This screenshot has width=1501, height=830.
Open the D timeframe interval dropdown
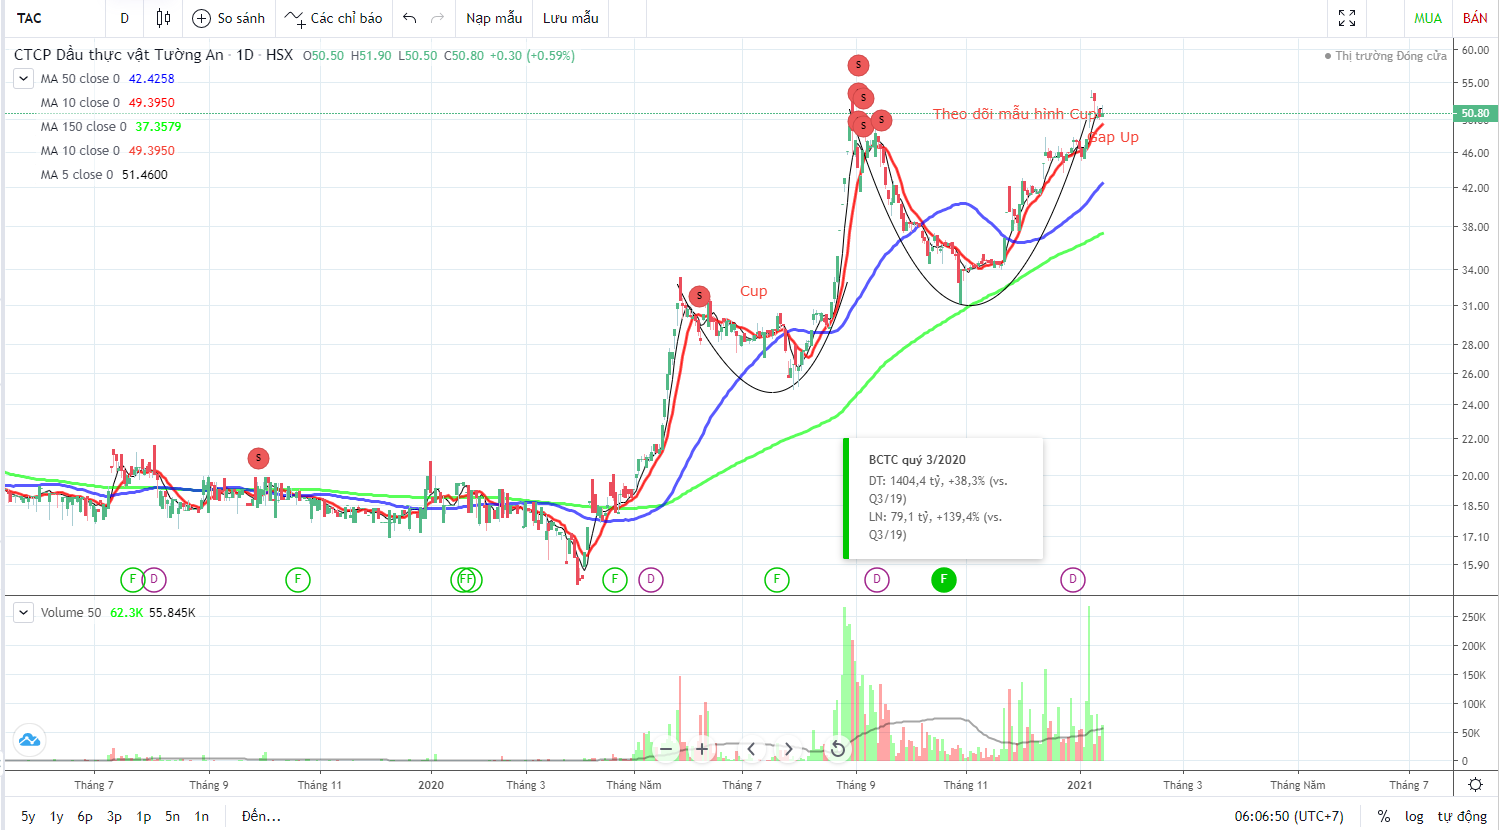(124, 18)
